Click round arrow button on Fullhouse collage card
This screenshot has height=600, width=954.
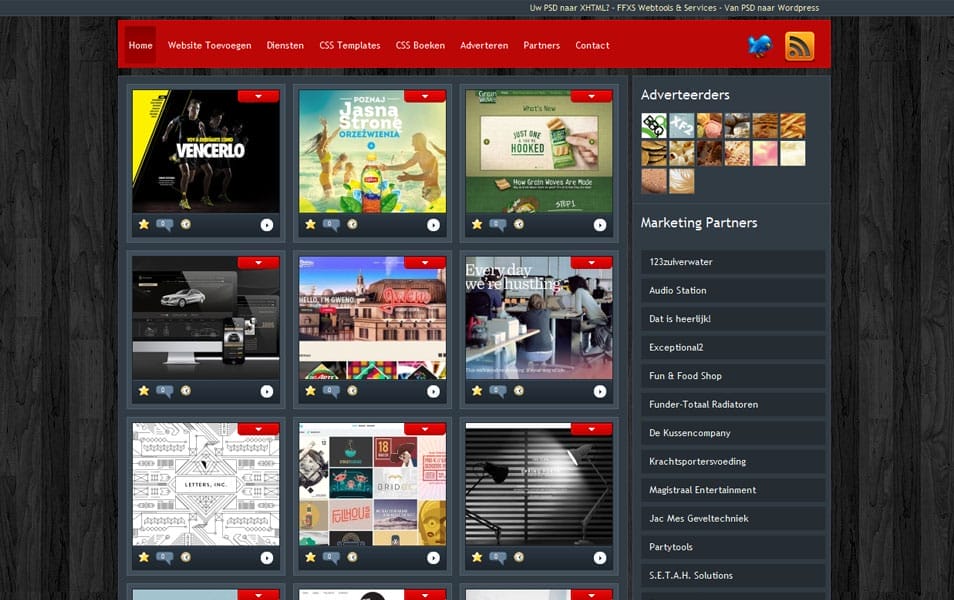click(x=433, y=557)
